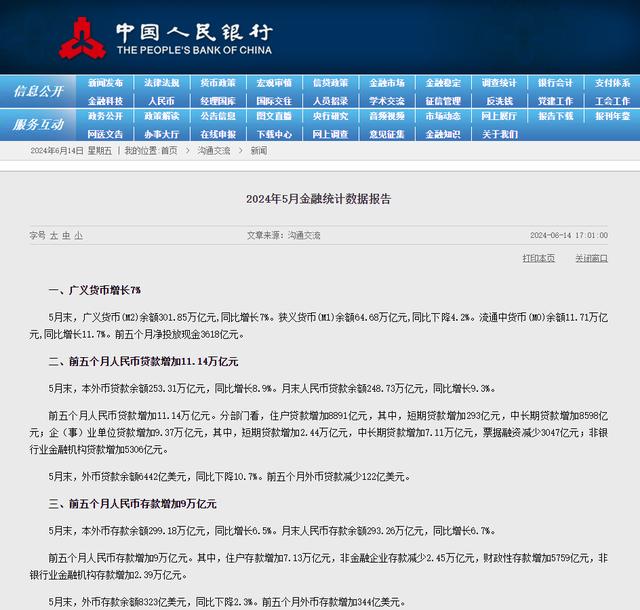The height and width of the screenshot is (610, 640).
Task: Select 征信管理 navigation item
Action: click(443, 101)
